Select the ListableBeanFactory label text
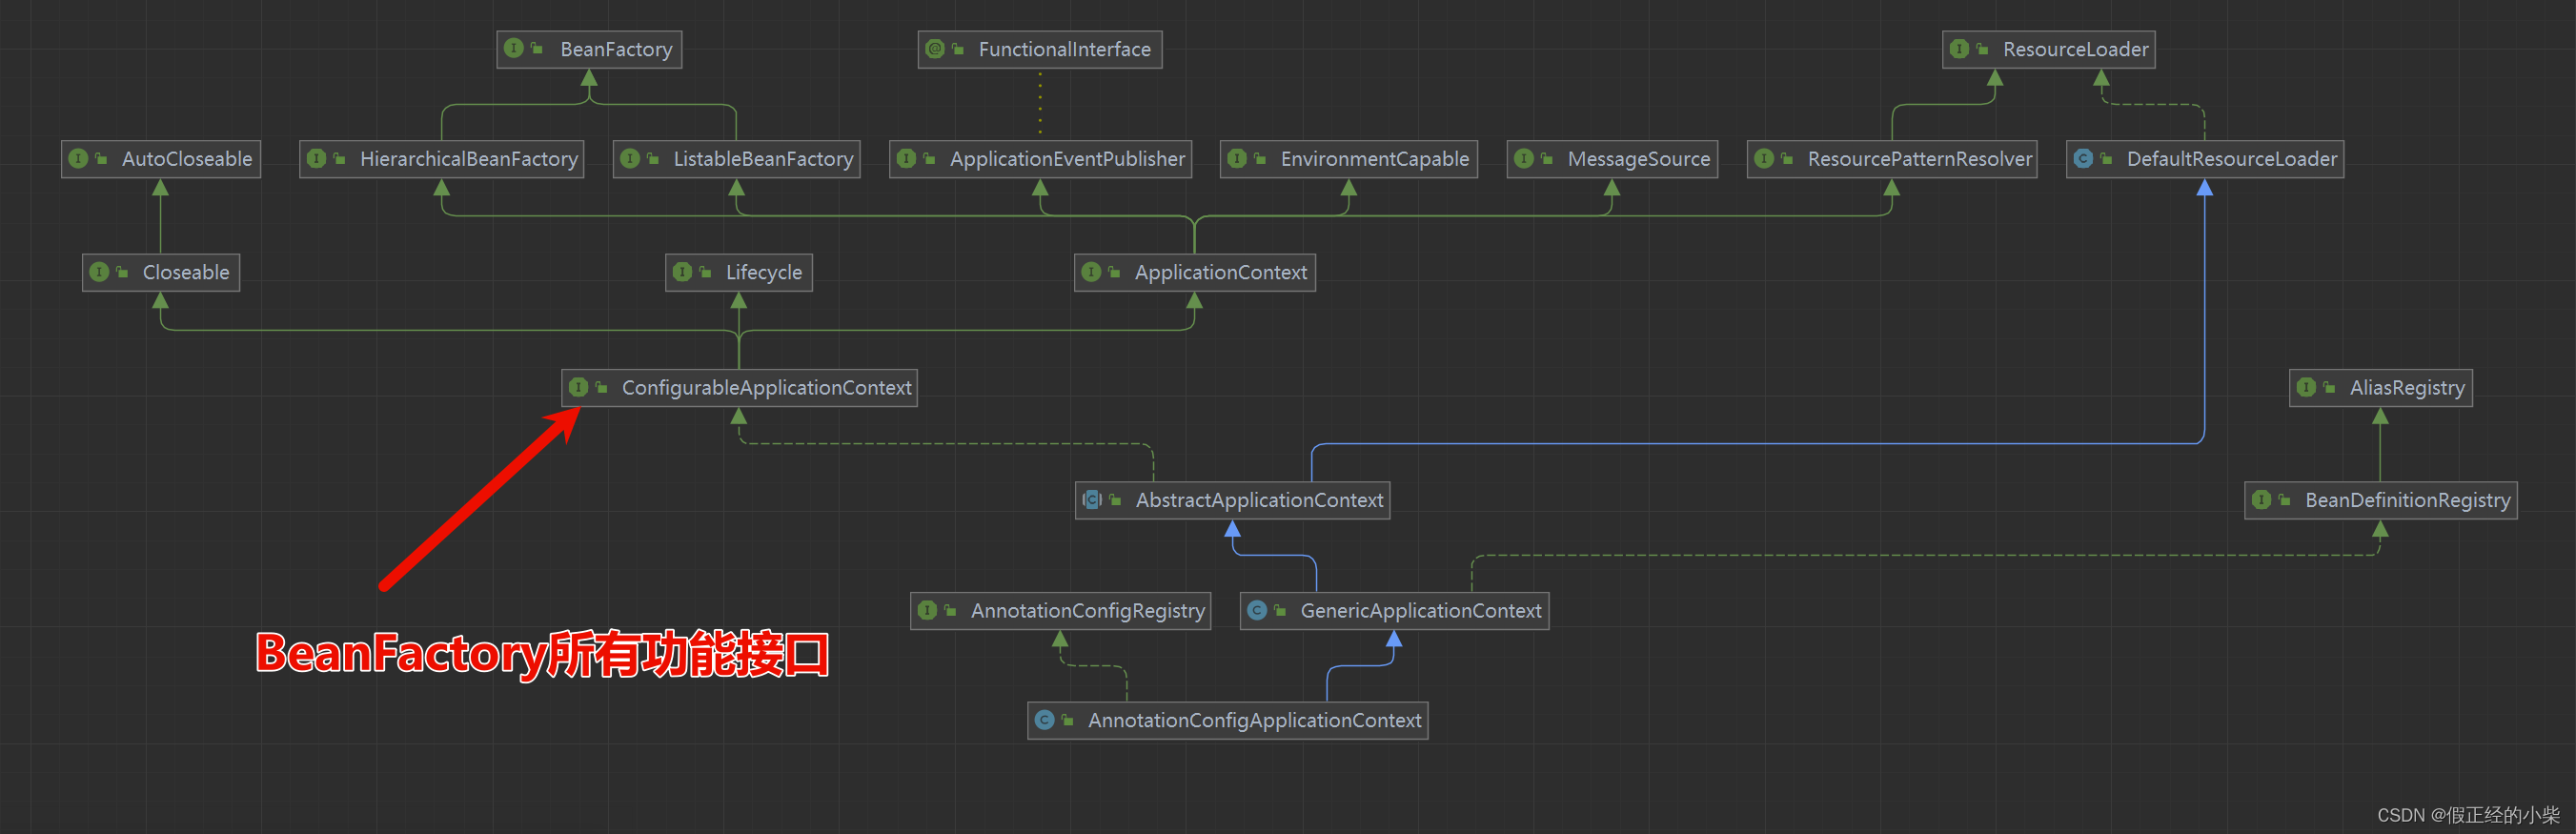 click(763, 159)
